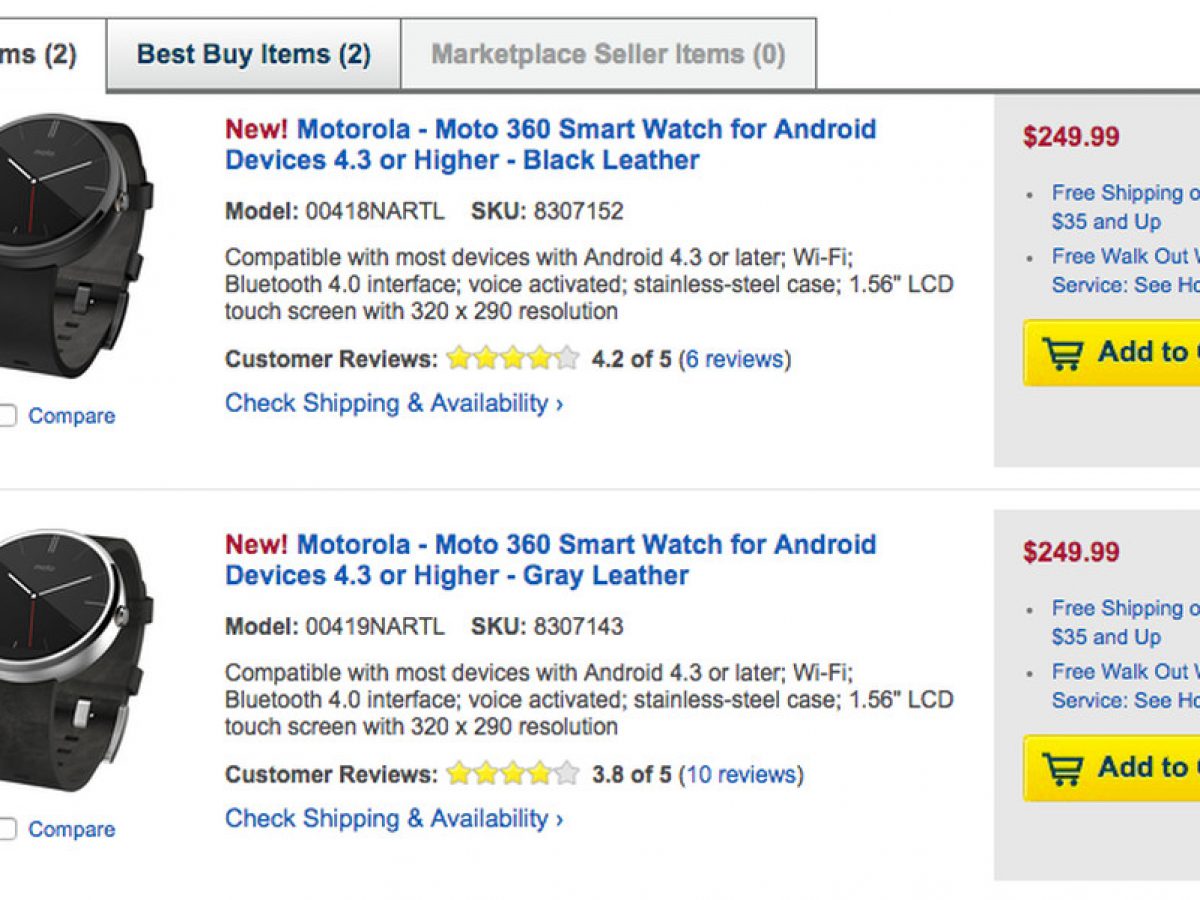Viewport: 1200px width, 900px height.
Task: Click star rating for Gray Leather watch
Action: (512, 774)
